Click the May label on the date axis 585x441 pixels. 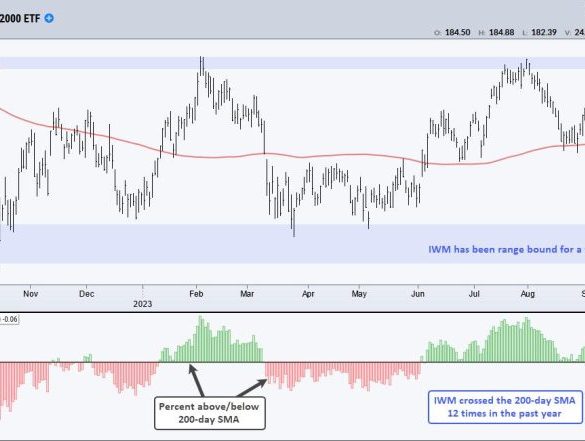pos(359,294)
